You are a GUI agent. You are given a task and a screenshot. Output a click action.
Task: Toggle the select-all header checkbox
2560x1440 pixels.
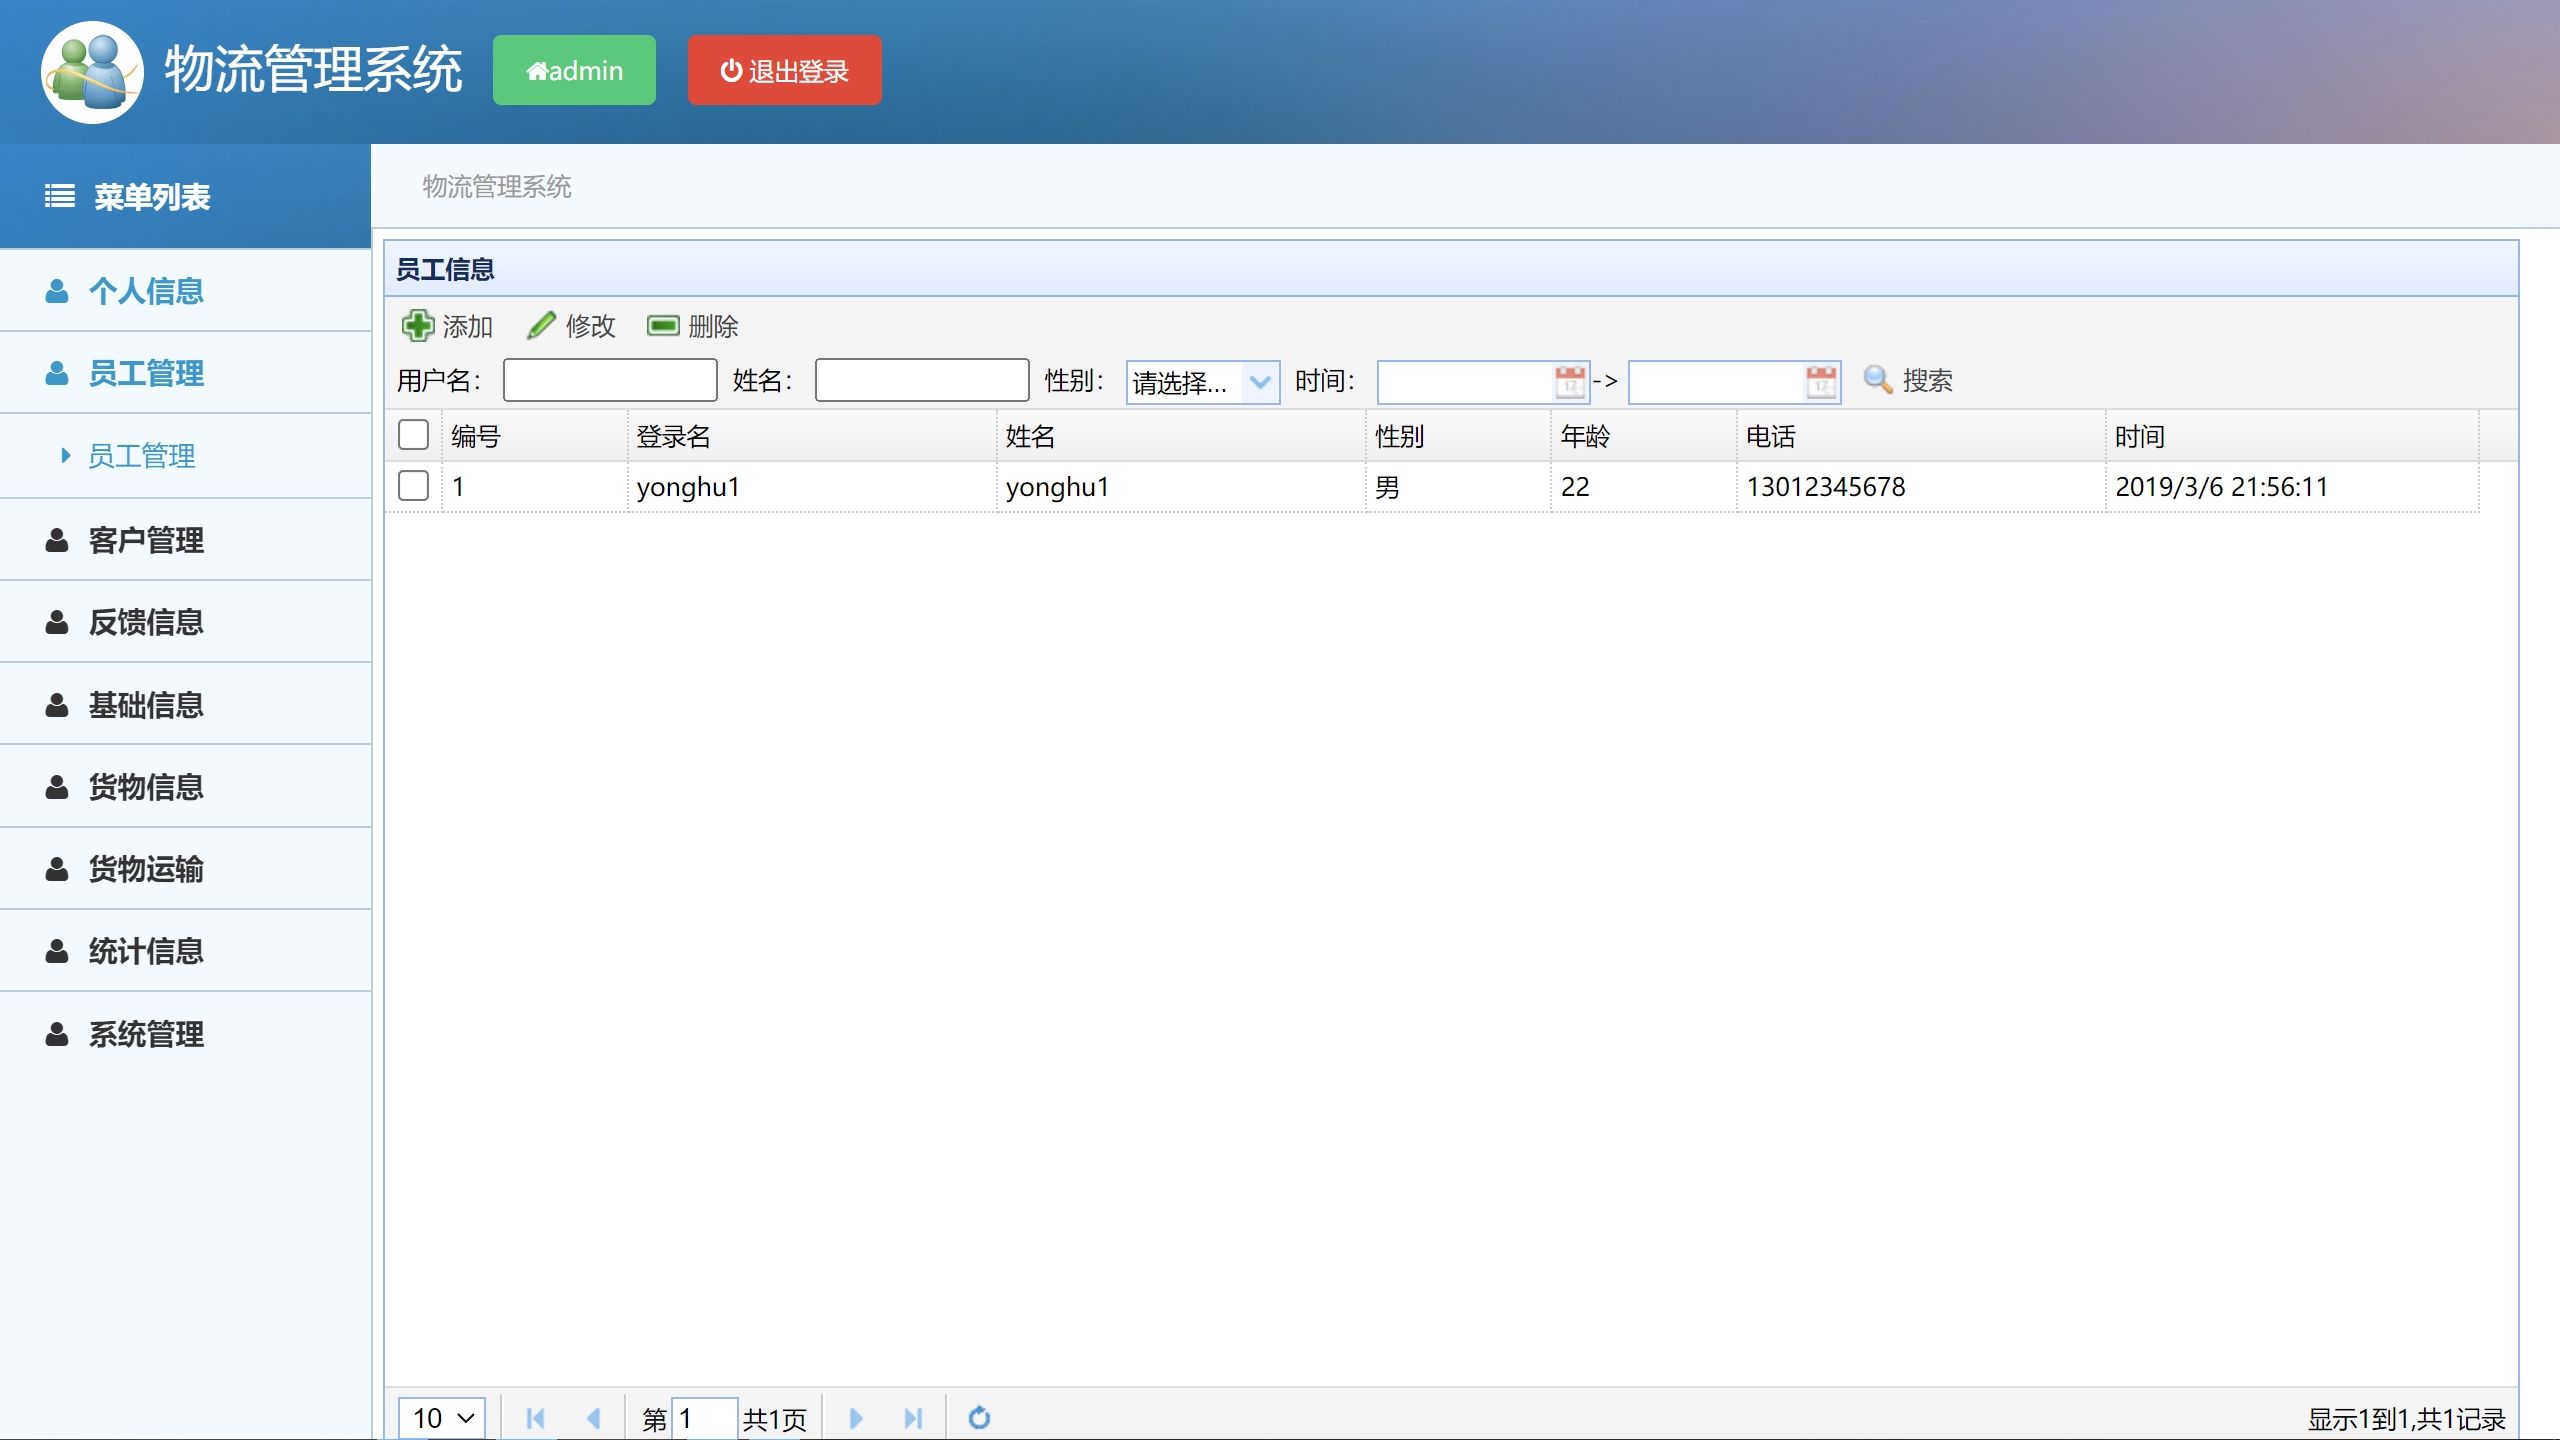click(x=413, y=434)
